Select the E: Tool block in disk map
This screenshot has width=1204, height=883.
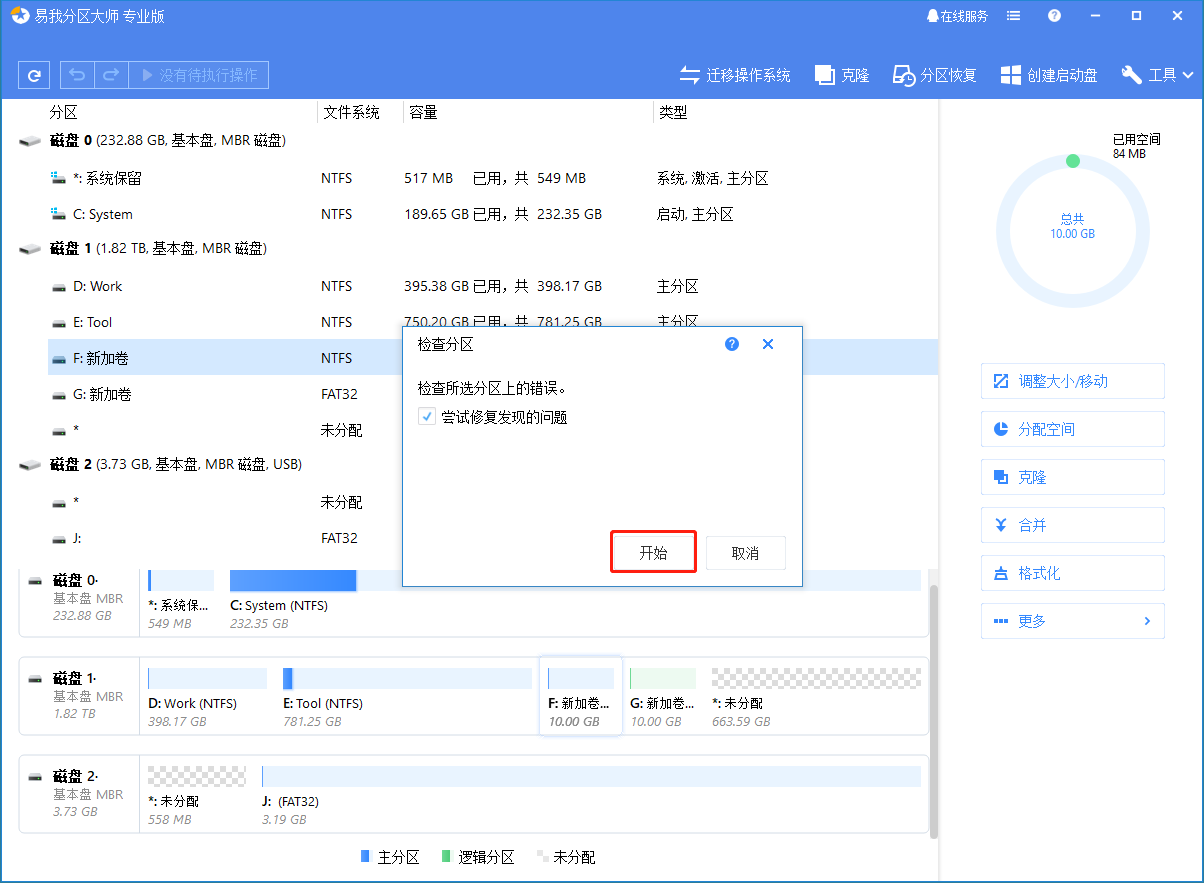point(407,695)
